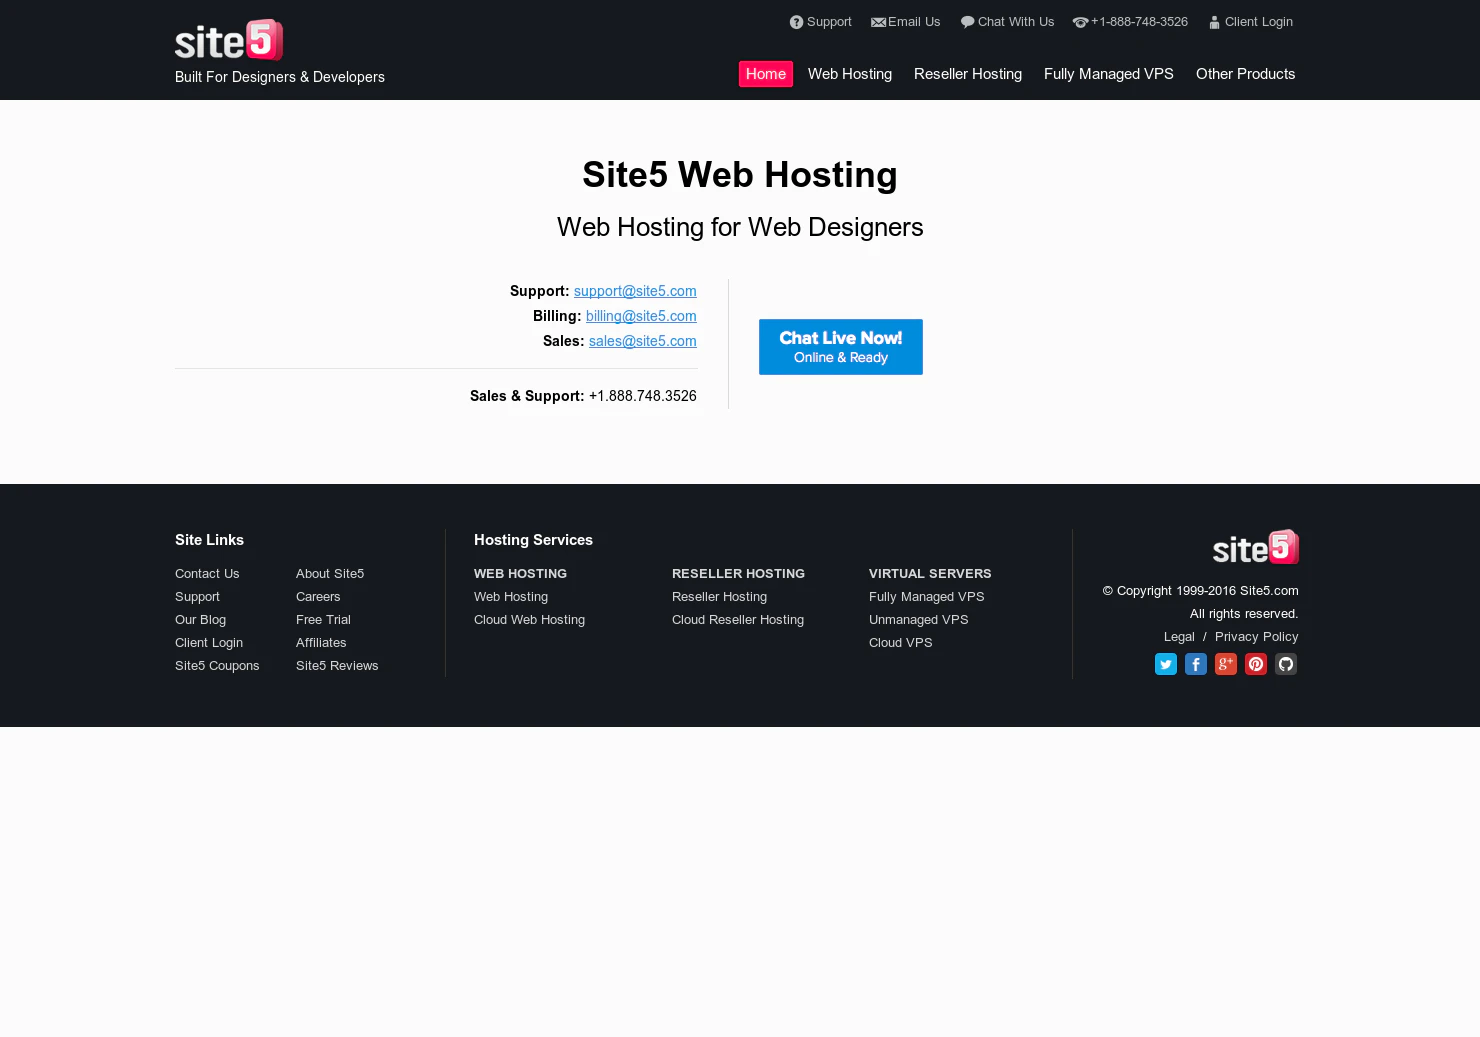This screenshot has width=1480, height=1037.
Task: Open the Other Products menu
Action: click(x=1246, y=74)
